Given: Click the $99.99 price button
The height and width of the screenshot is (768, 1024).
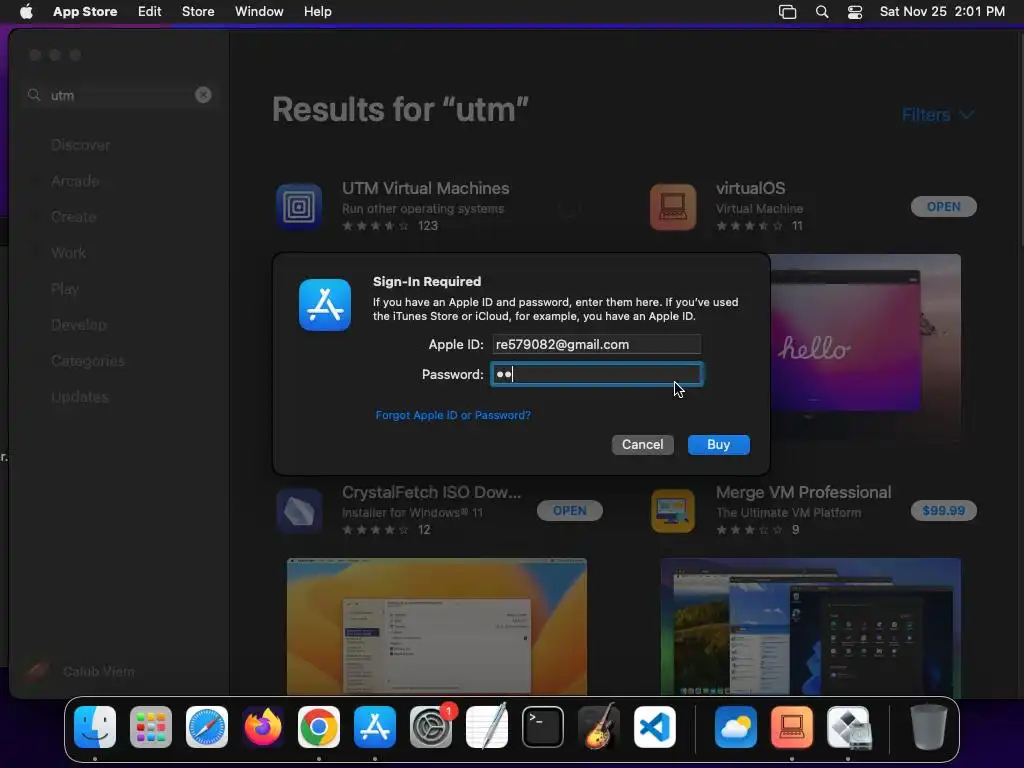Looking at the screenshot, I should point(944,511).
